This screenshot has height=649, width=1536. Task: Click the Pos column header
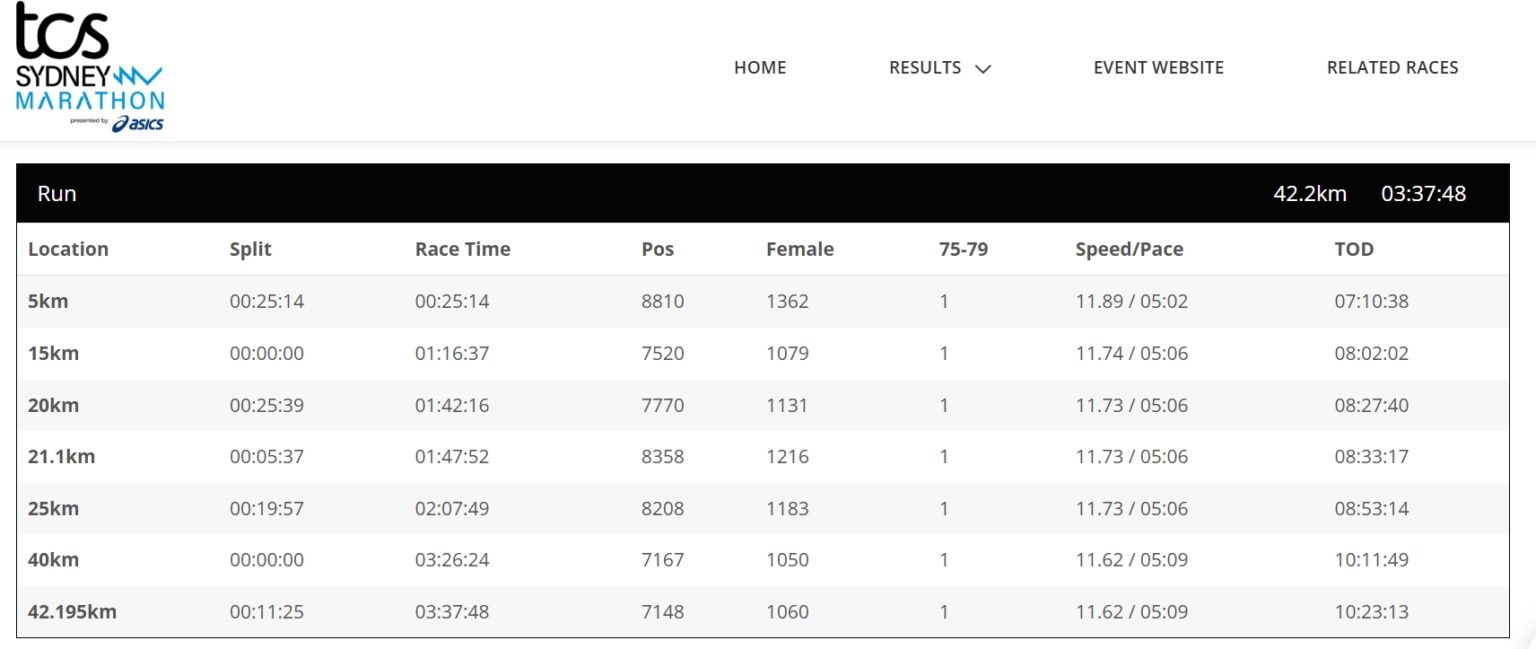[658, 249]
